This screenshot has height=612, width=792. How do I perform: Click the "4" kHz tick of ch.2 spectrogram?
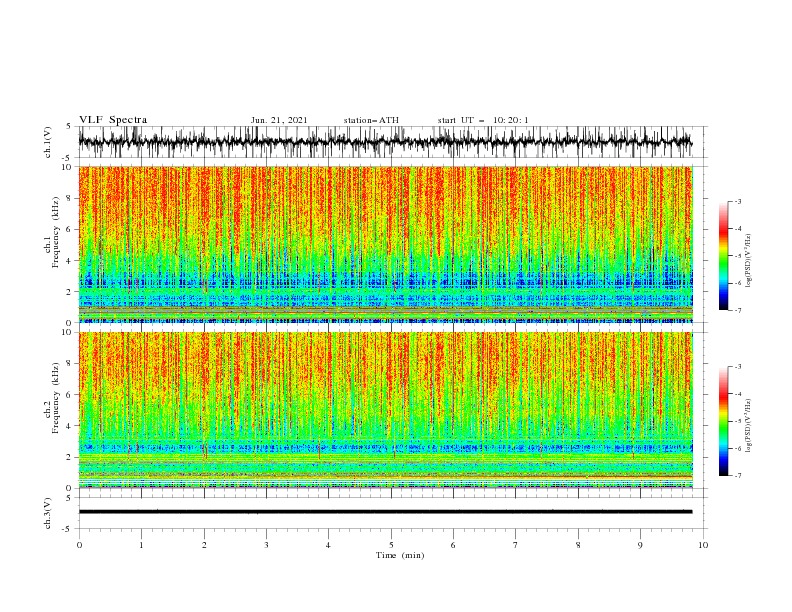70,426
